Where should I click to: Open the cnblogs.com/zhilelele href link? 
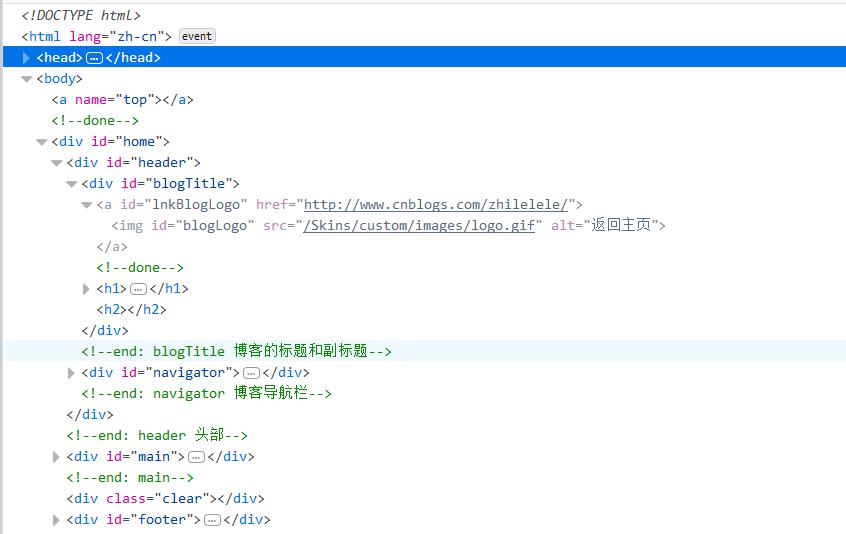(436, 205)
